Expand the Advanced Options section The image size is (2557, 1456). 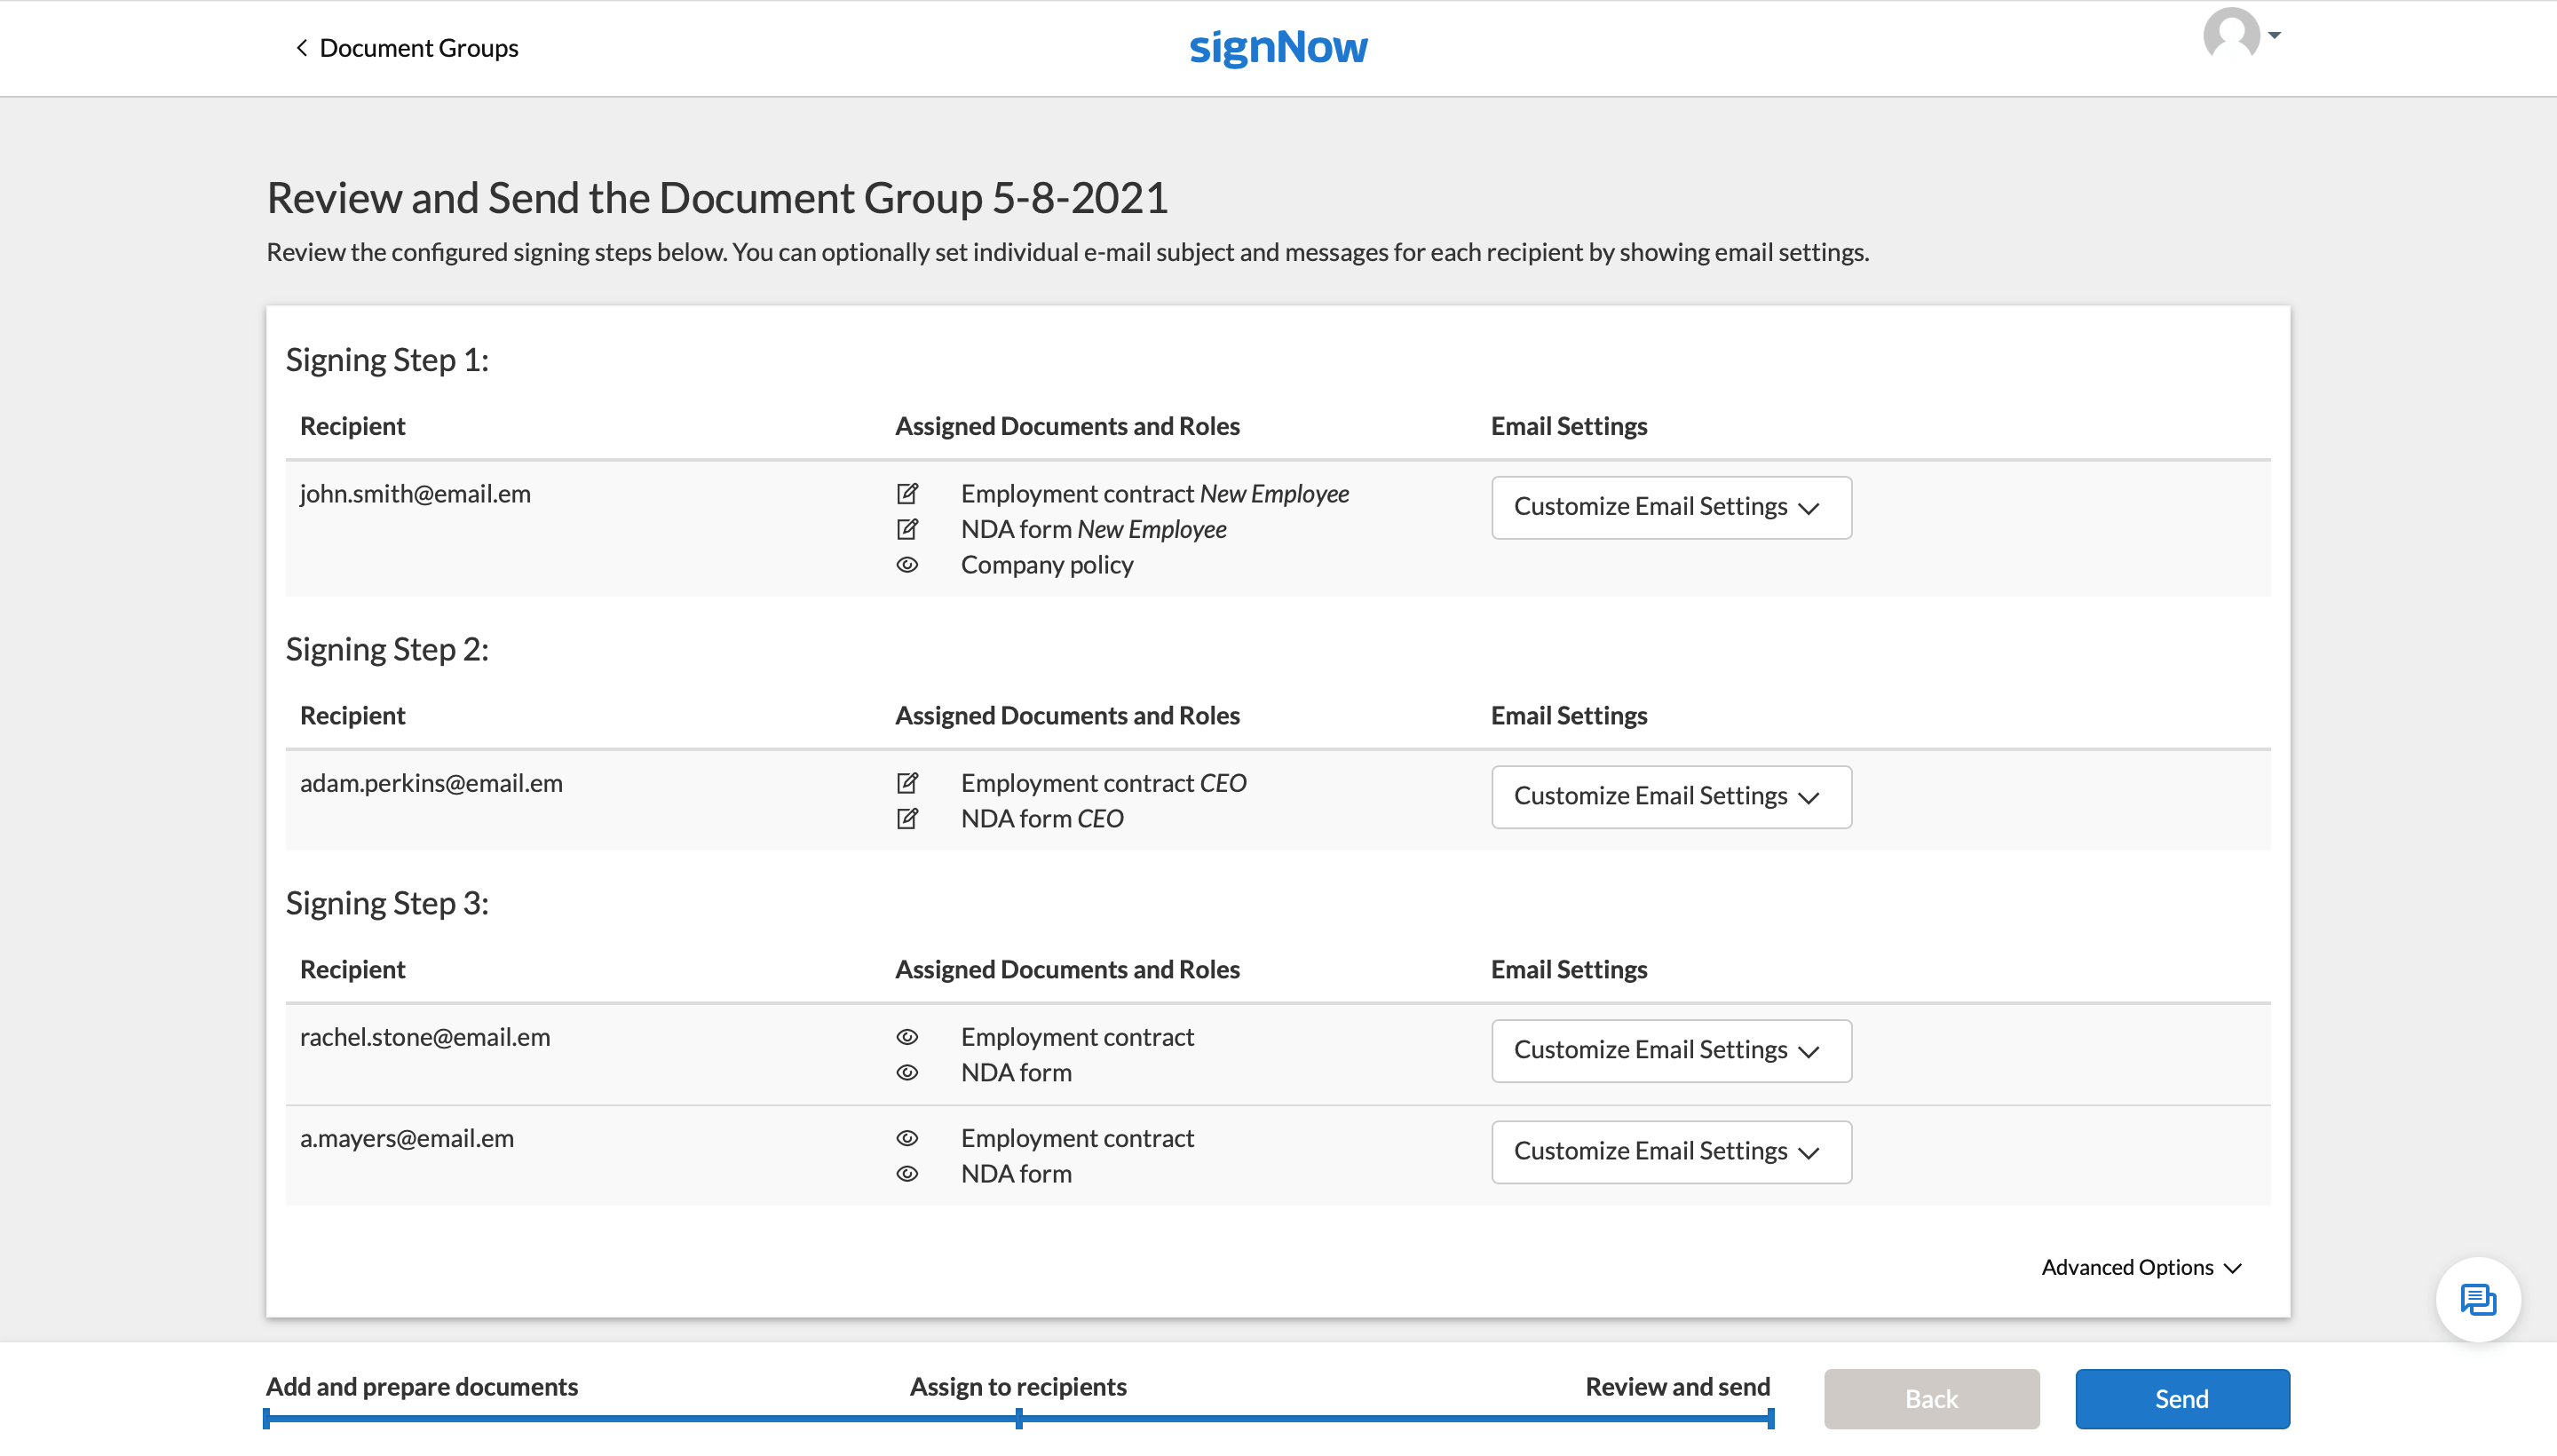point(2140,1267)
